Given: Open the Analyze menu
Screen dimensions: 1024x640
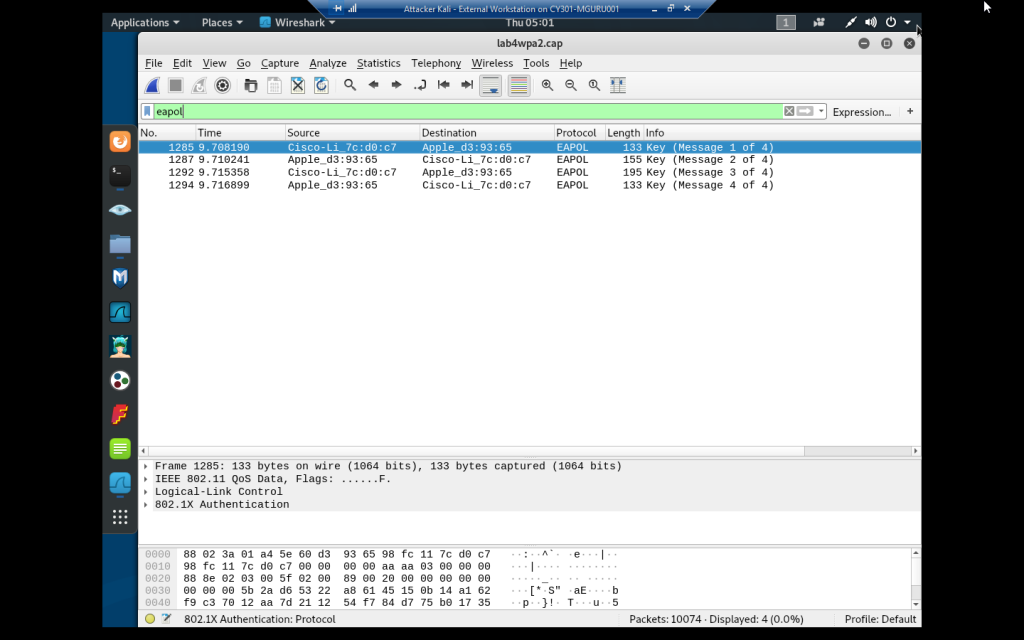Looking at the screenshot, I should (x=328, y=63).
